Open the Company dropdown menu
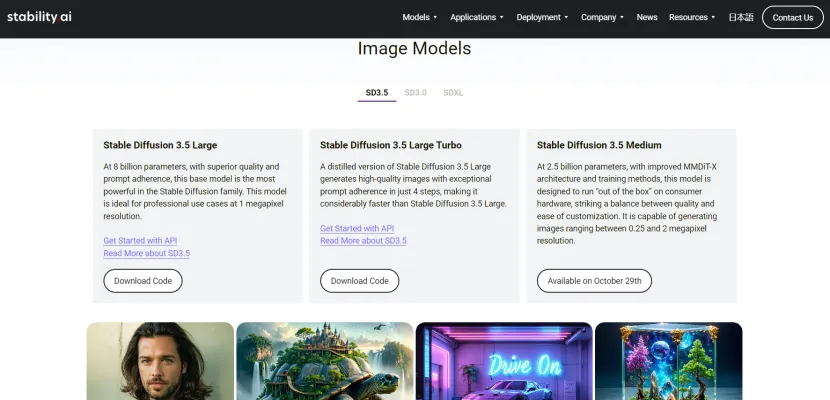This screenshot has width=830, height=400. (602, 17)
